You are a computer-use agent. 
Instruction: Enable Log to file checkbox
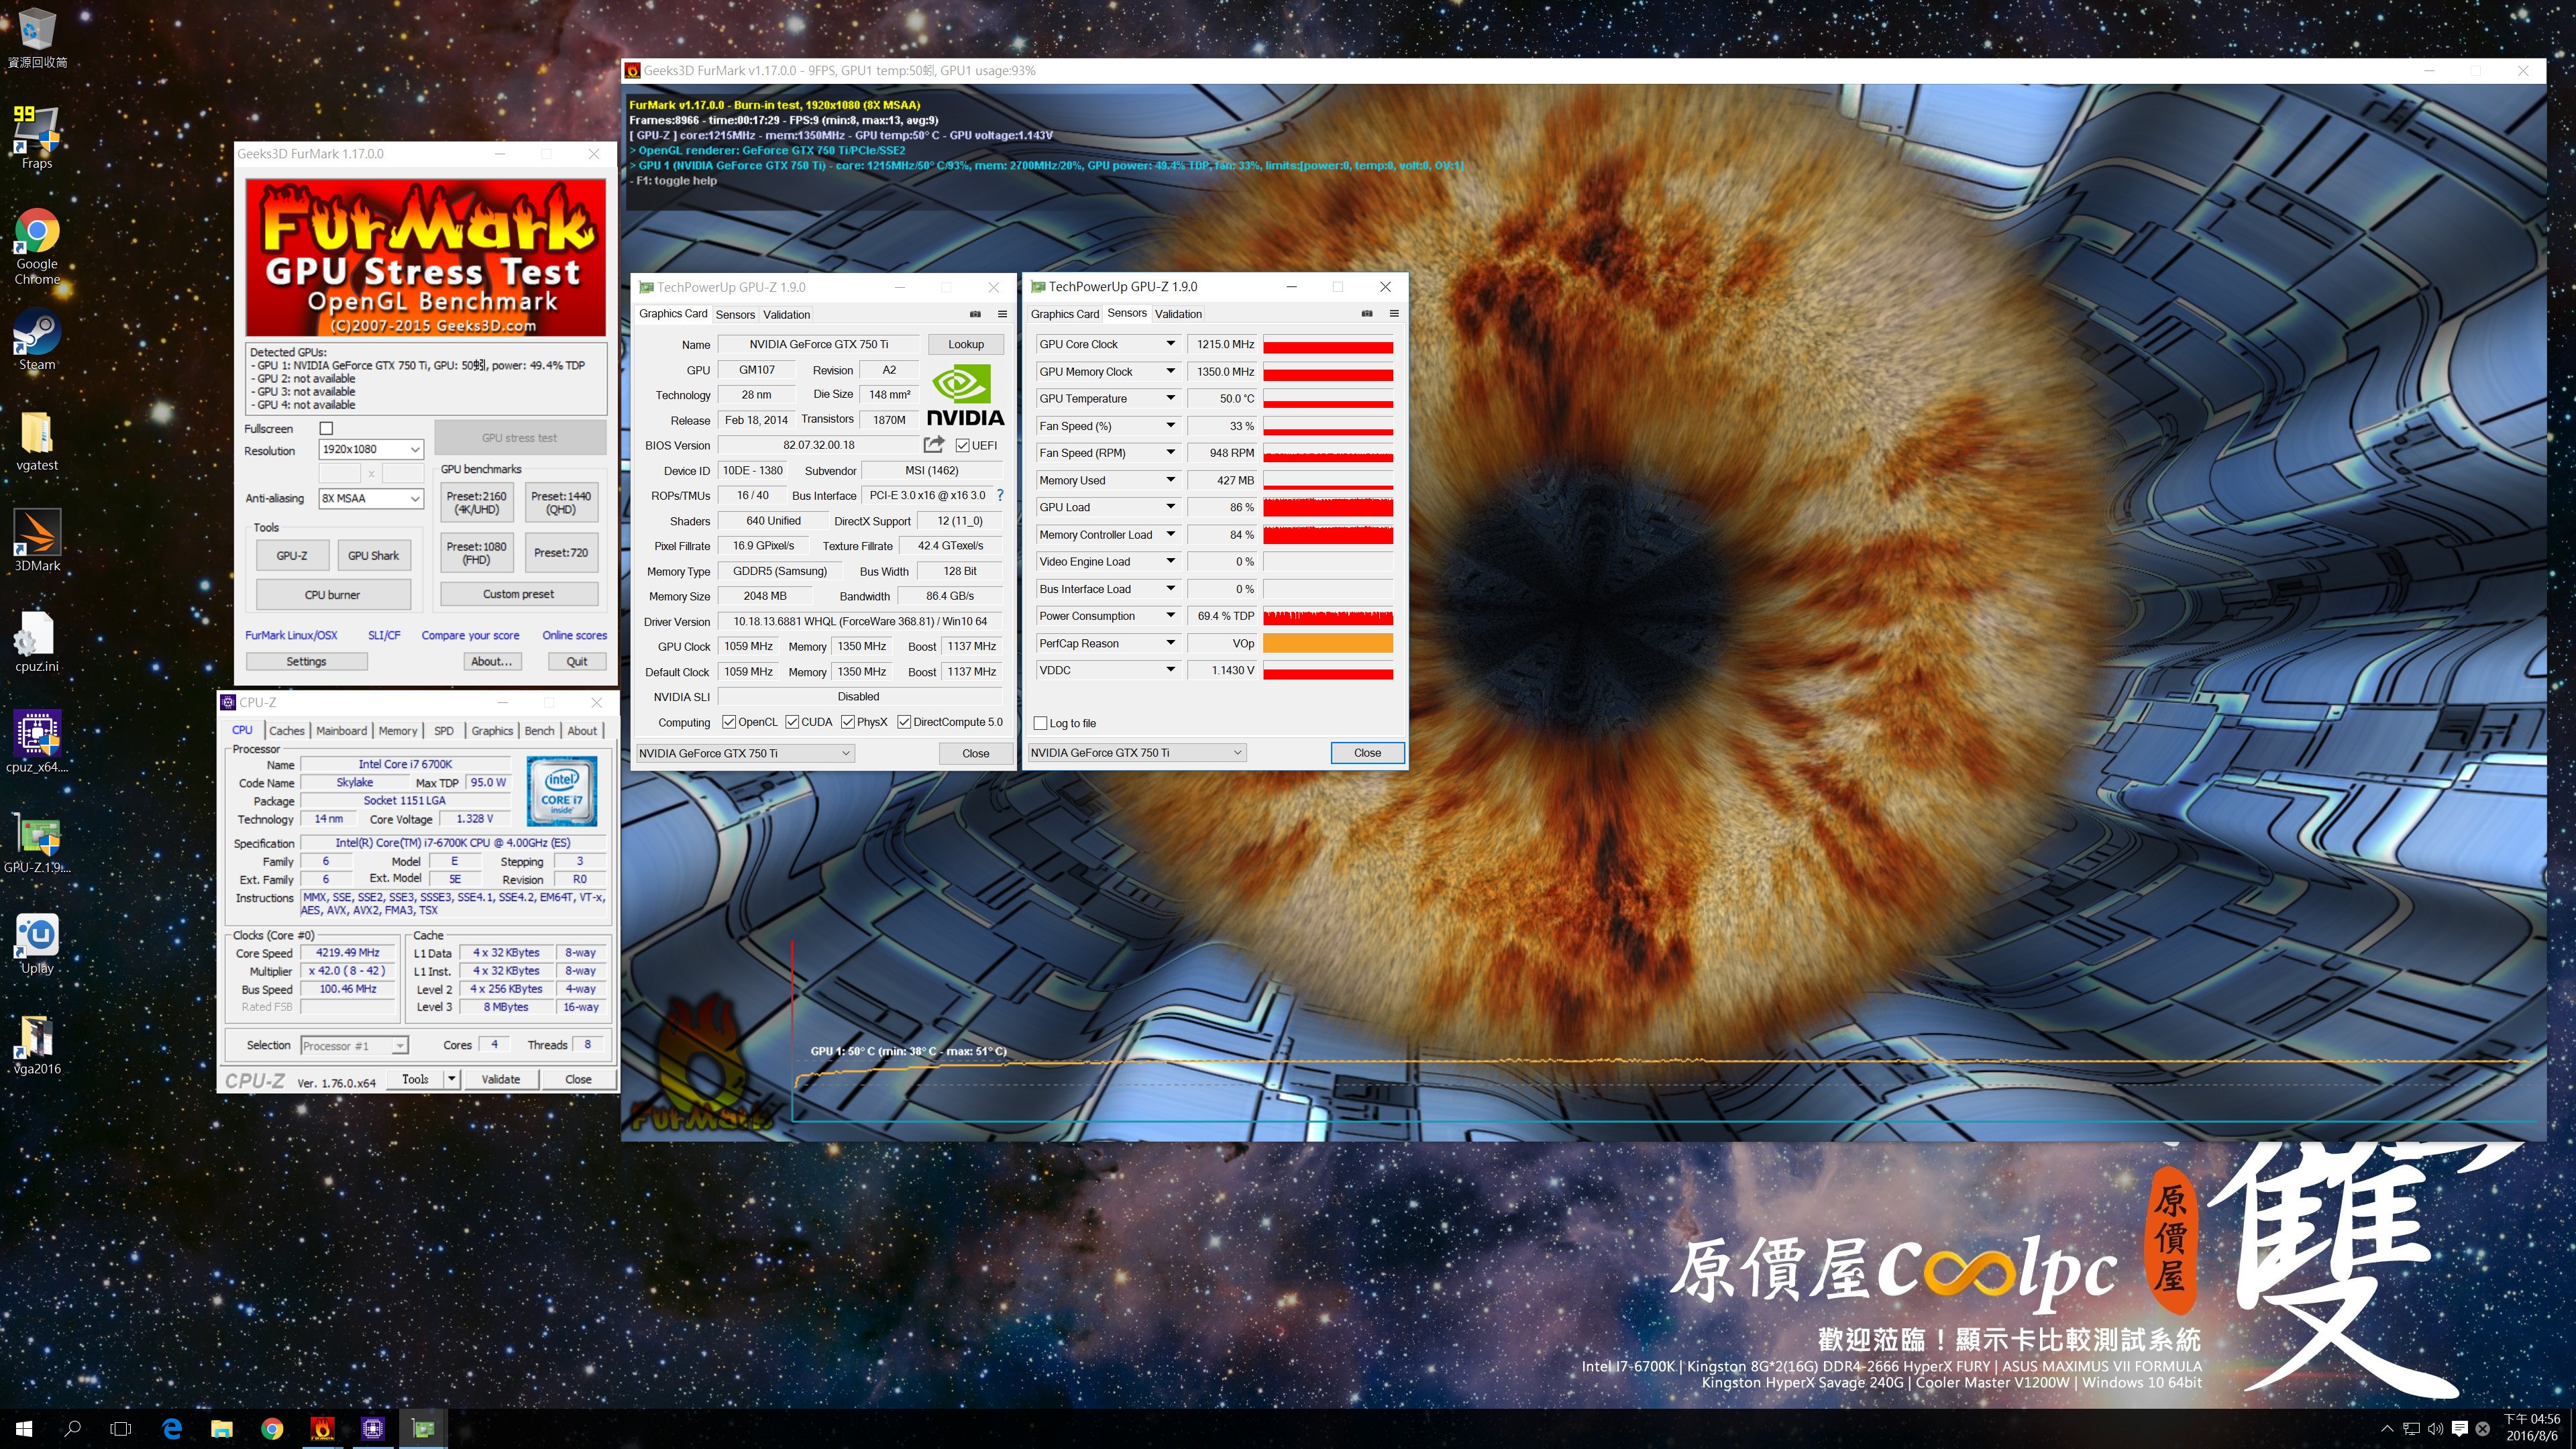(1041, 723)
